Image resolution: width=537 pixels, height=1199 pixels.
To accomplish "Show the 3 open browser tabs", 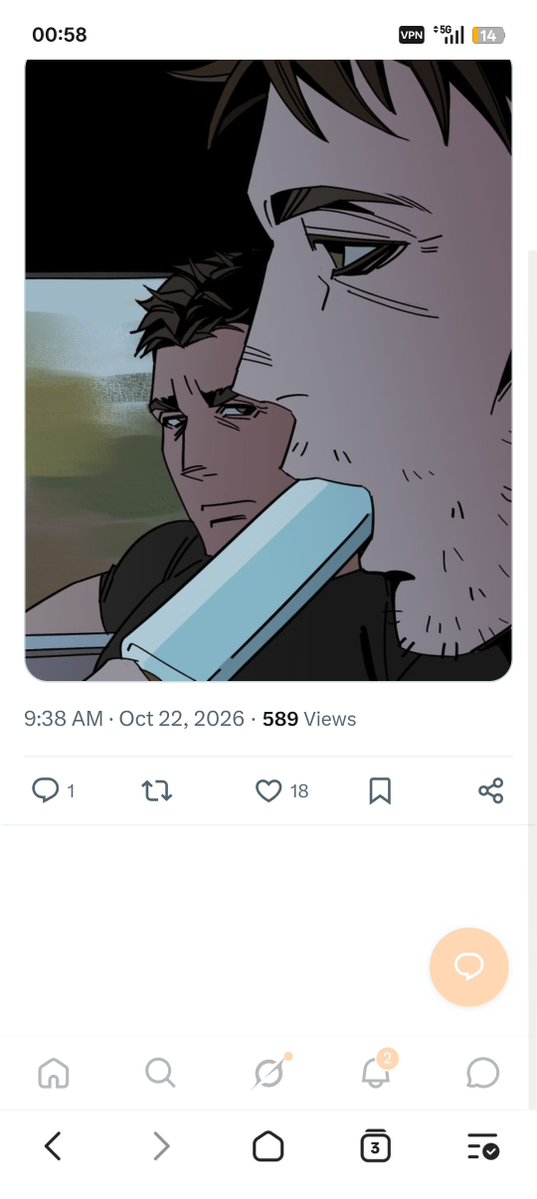I will [x=375, y=1146].
